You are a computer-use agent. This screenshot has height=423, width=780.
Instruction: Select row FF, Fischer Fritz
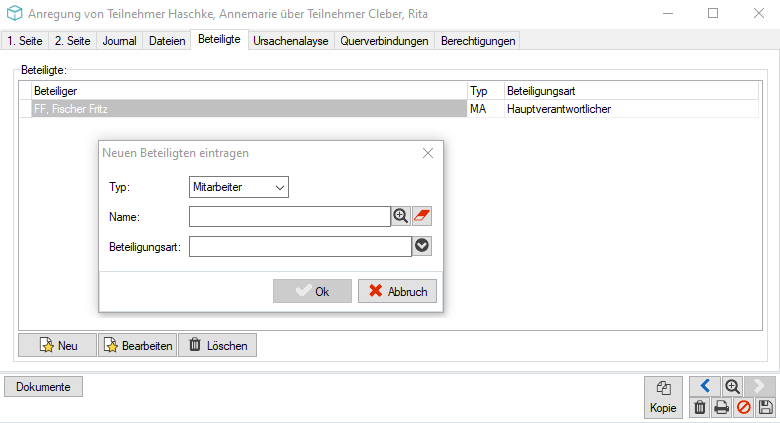tap(249, 109)
